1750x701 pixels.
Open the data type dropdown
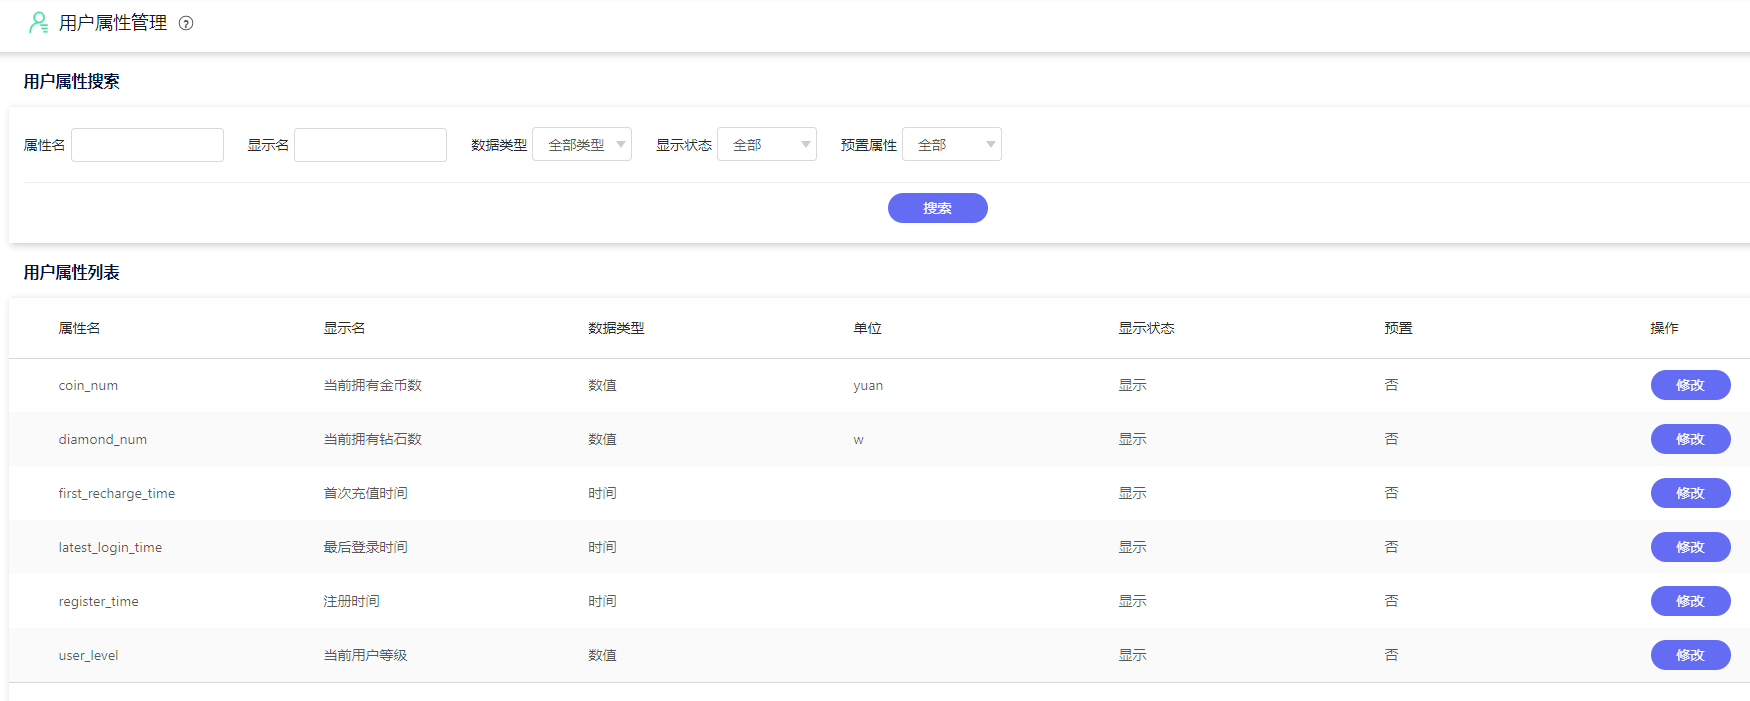point(582,145)
